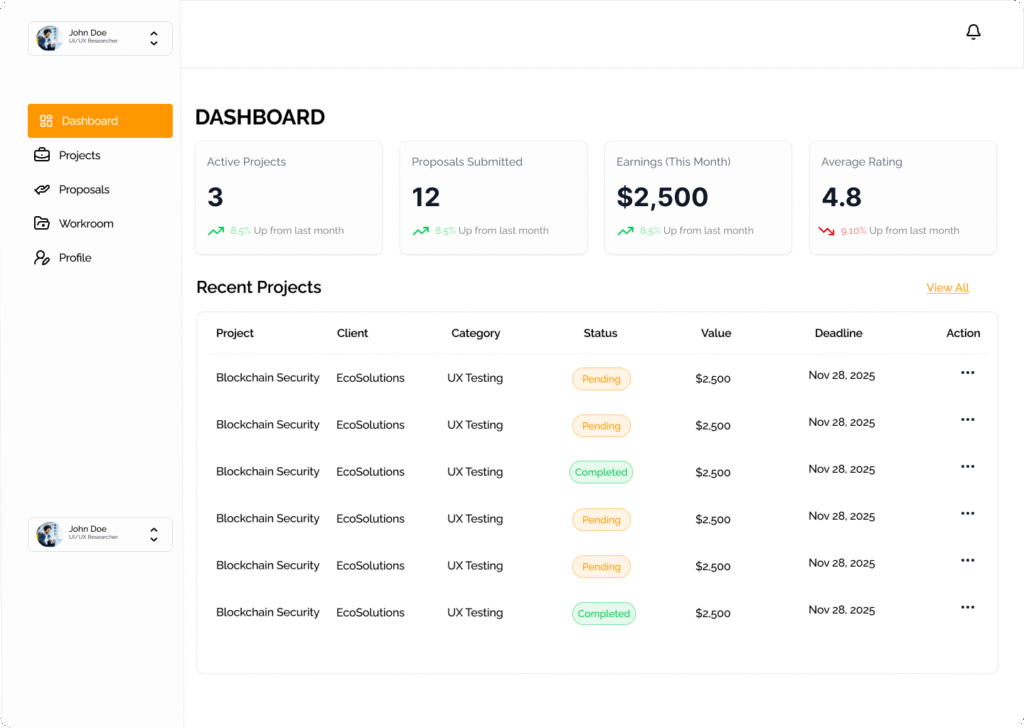
Task: Click the Workroom folder icon
Action: point(42,223)
